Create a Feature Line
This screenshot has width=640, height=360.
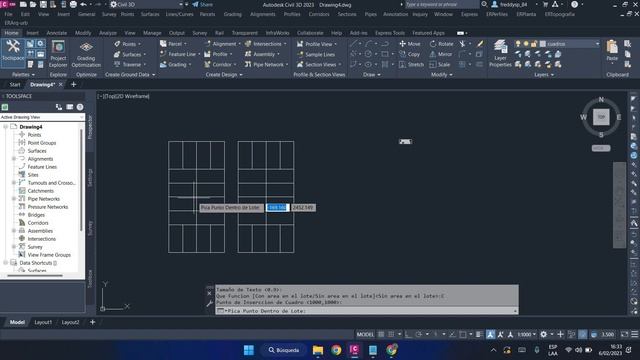point(178,54)
